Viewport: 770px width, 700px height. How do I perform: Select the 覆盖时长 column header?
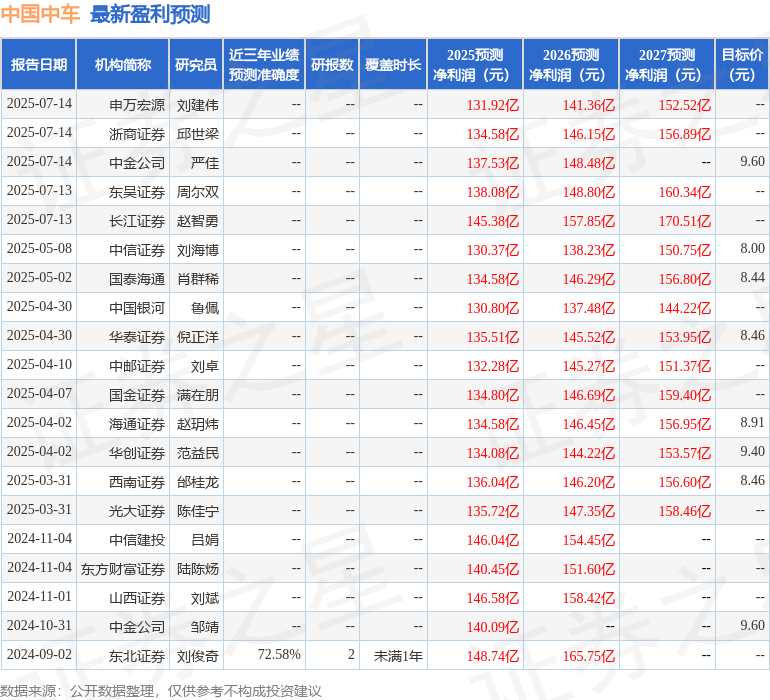tap(393, 64)
